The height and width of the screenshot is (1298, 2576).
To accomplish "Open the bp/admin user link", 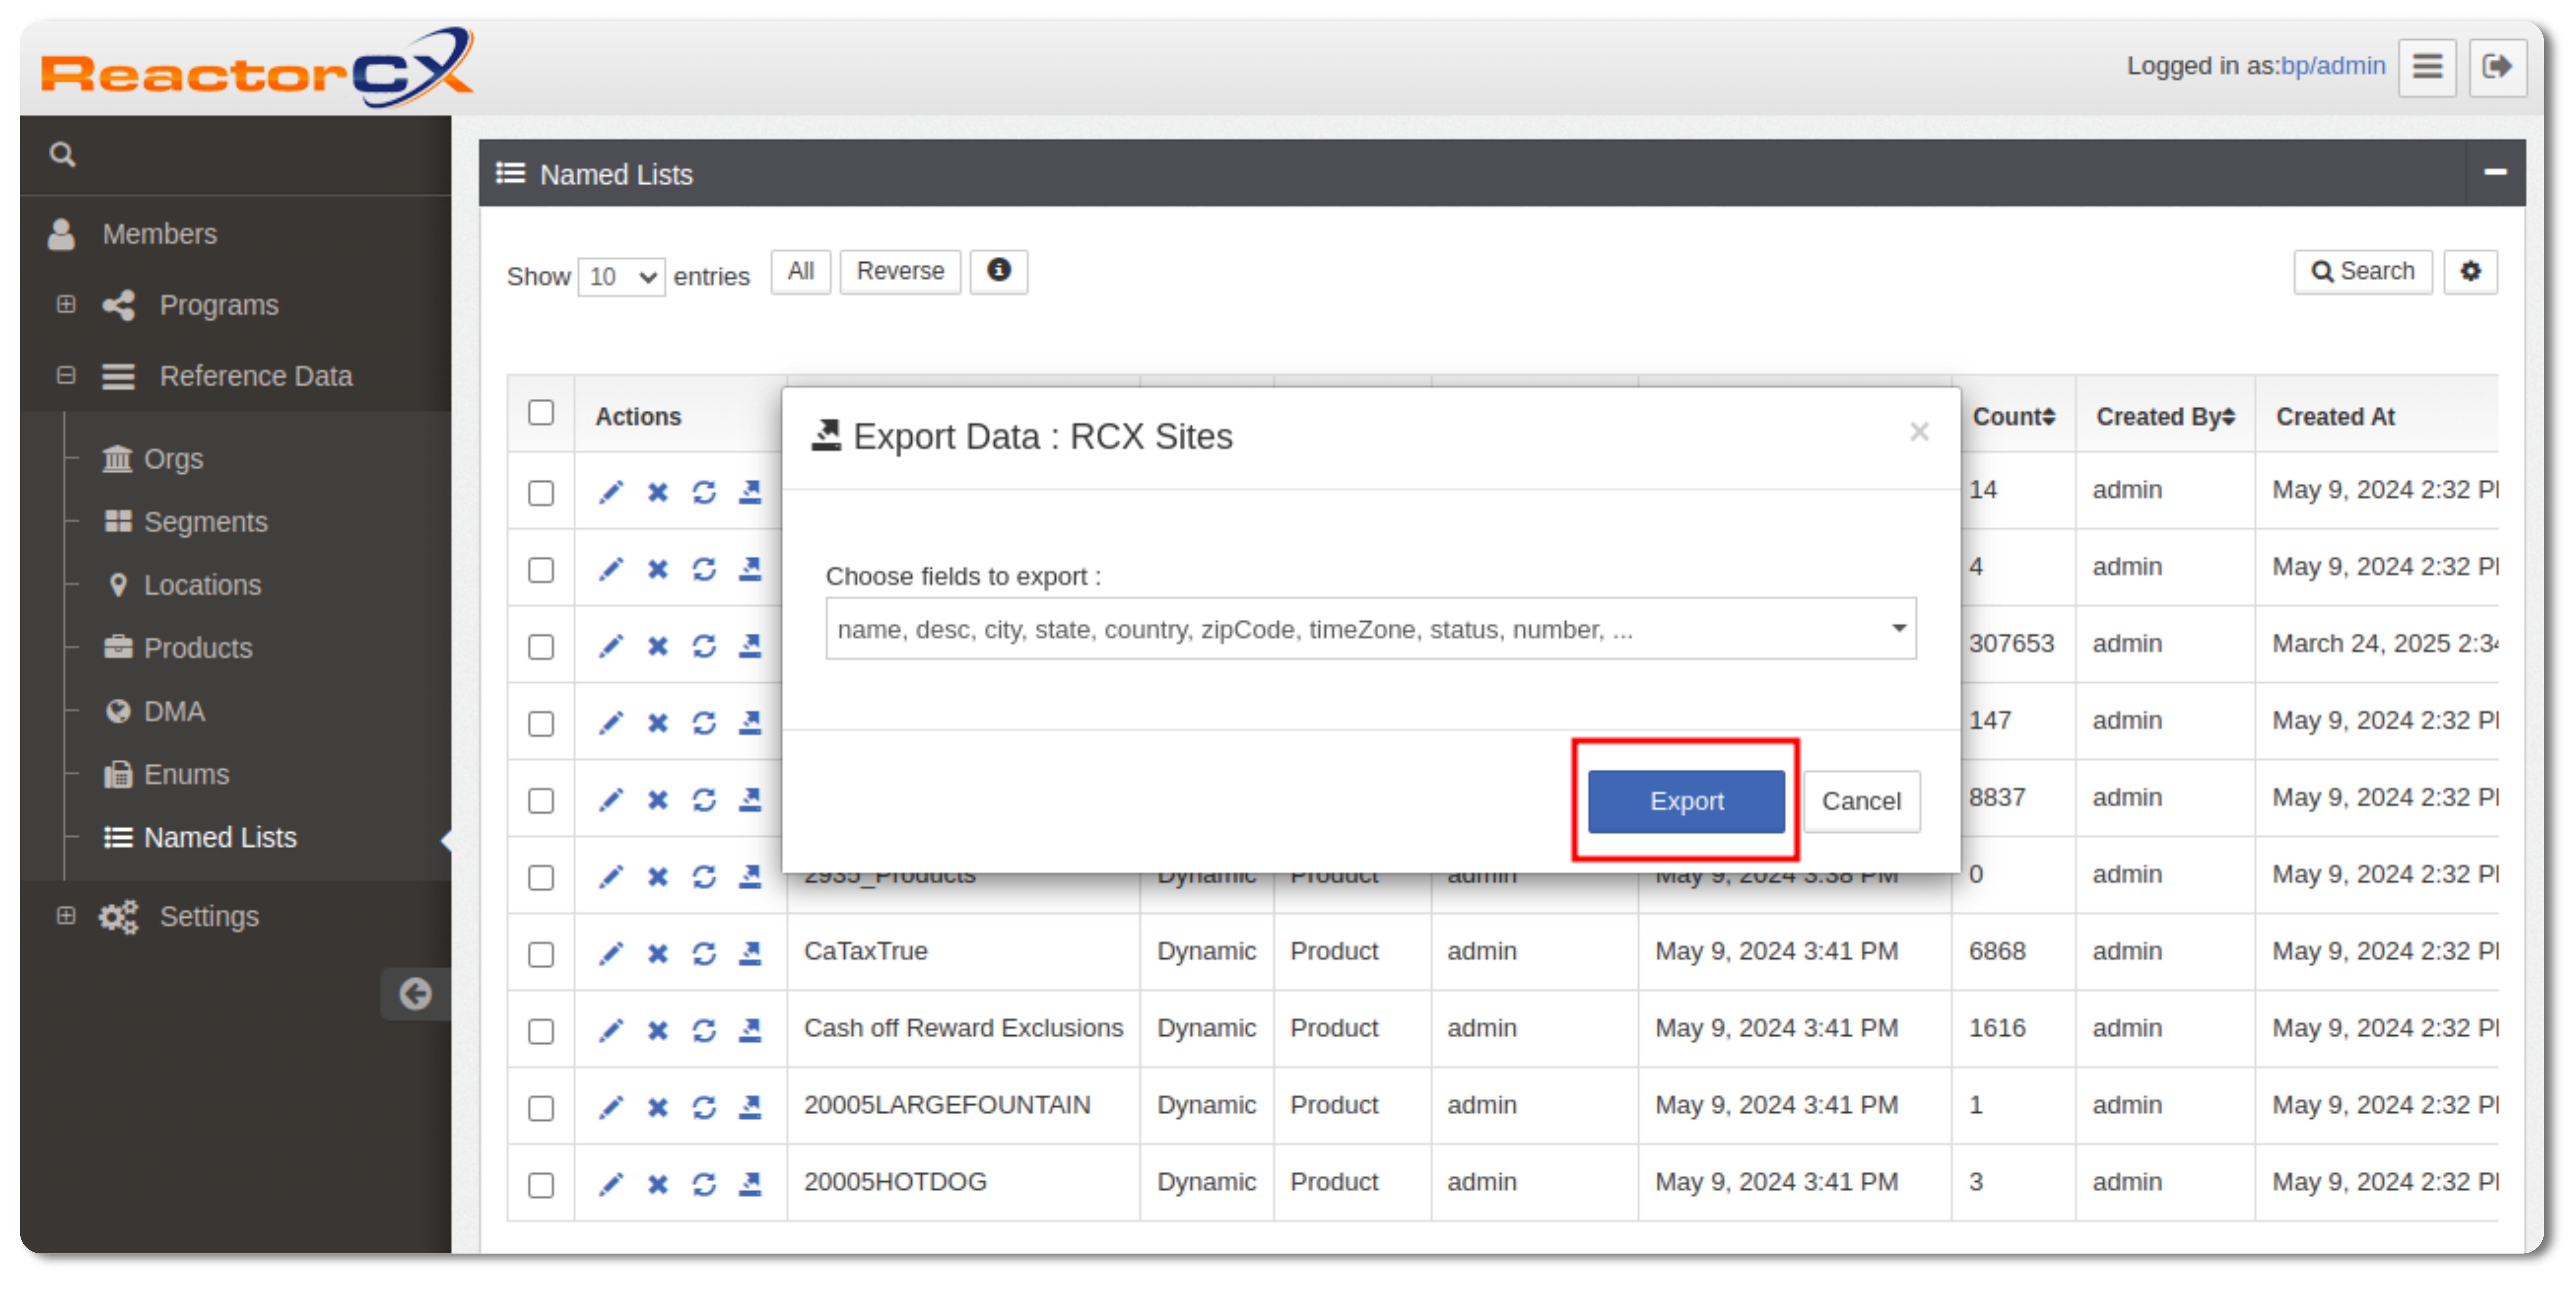I will tap(2333, 66).
